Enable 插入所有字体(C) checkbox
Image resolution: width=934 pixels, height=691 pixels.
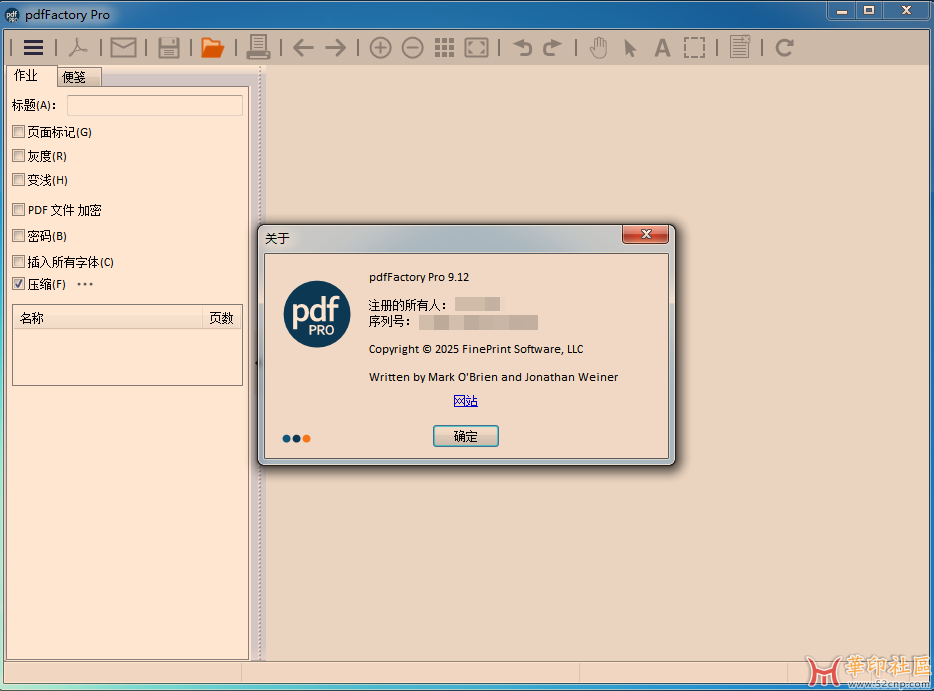point(18,262)
